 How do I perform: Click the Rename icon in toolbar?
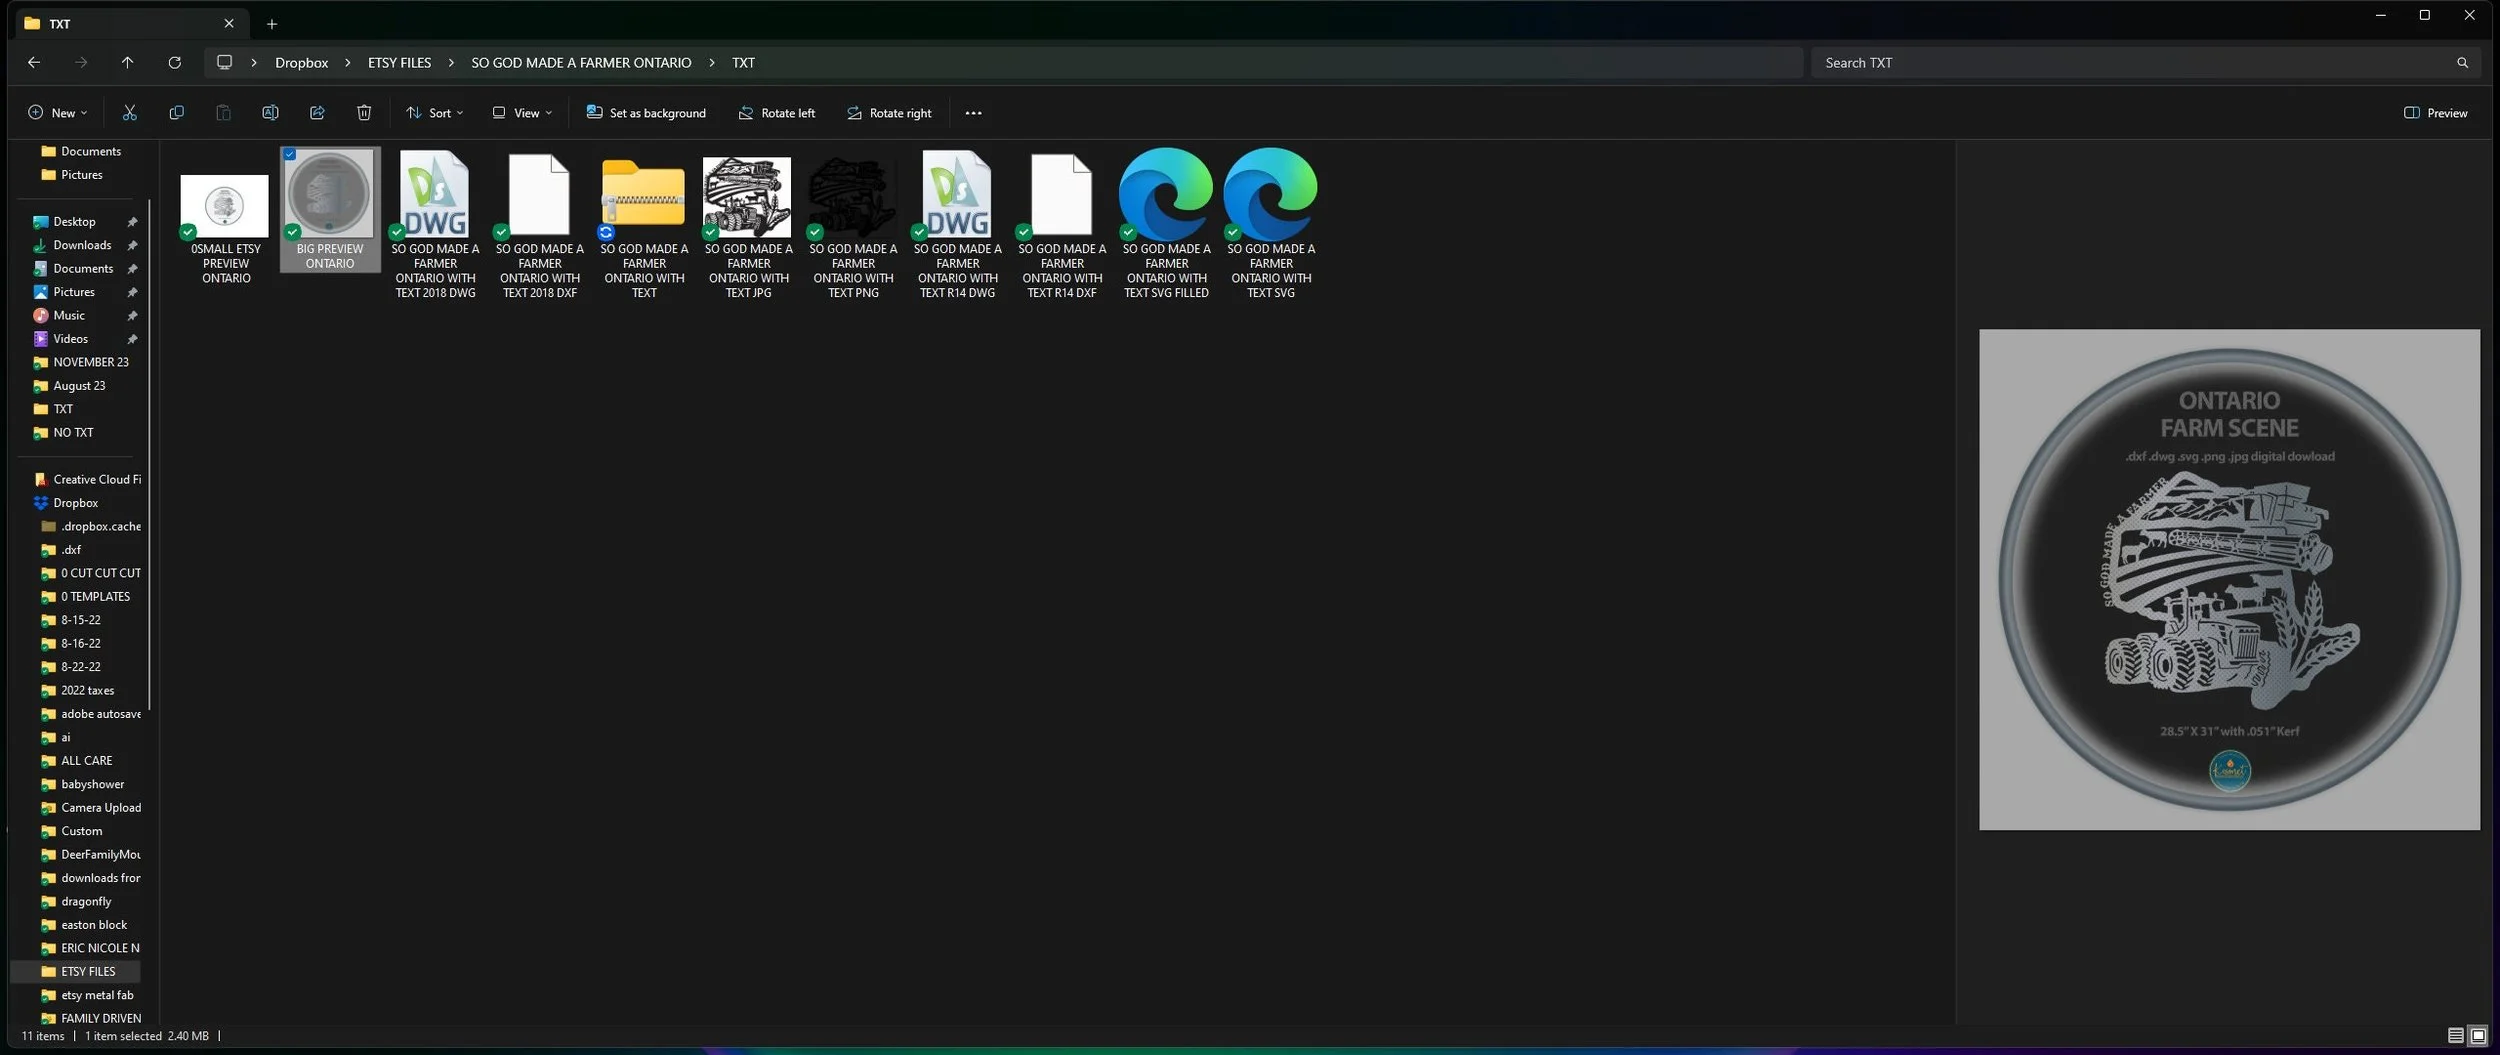(270, 113)
